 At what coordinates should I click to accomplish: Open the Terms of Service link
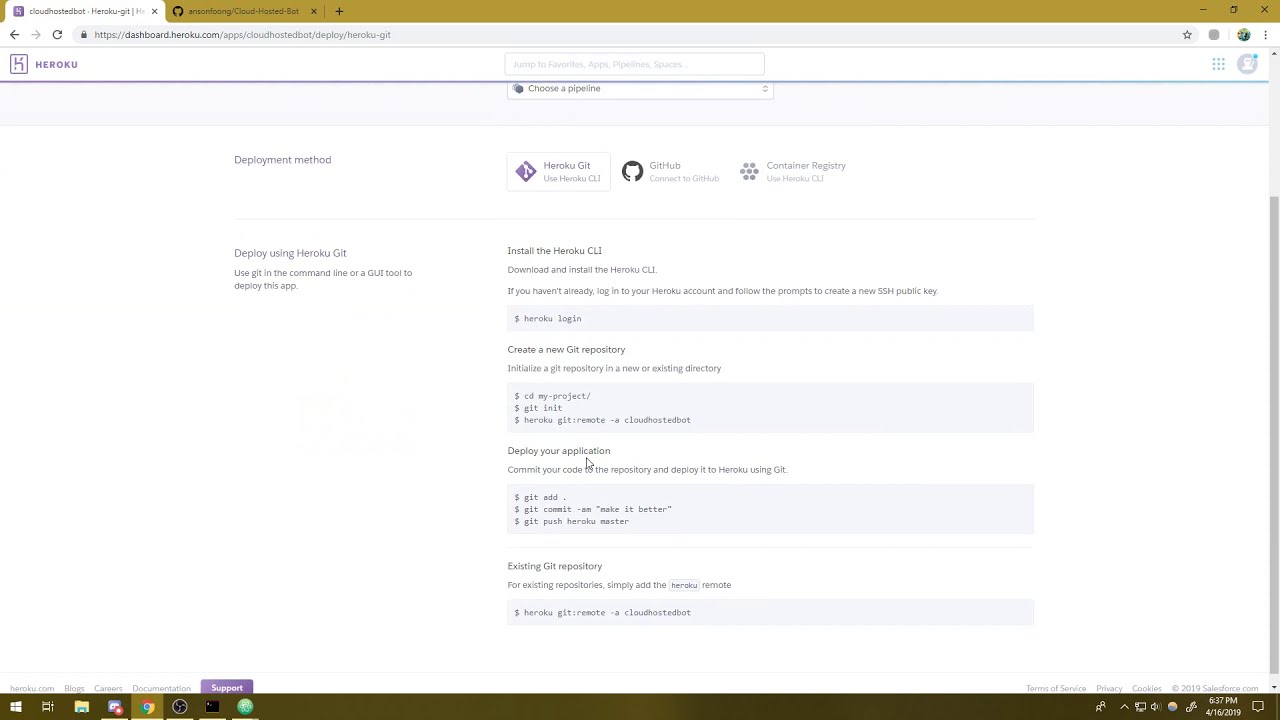1056,688
